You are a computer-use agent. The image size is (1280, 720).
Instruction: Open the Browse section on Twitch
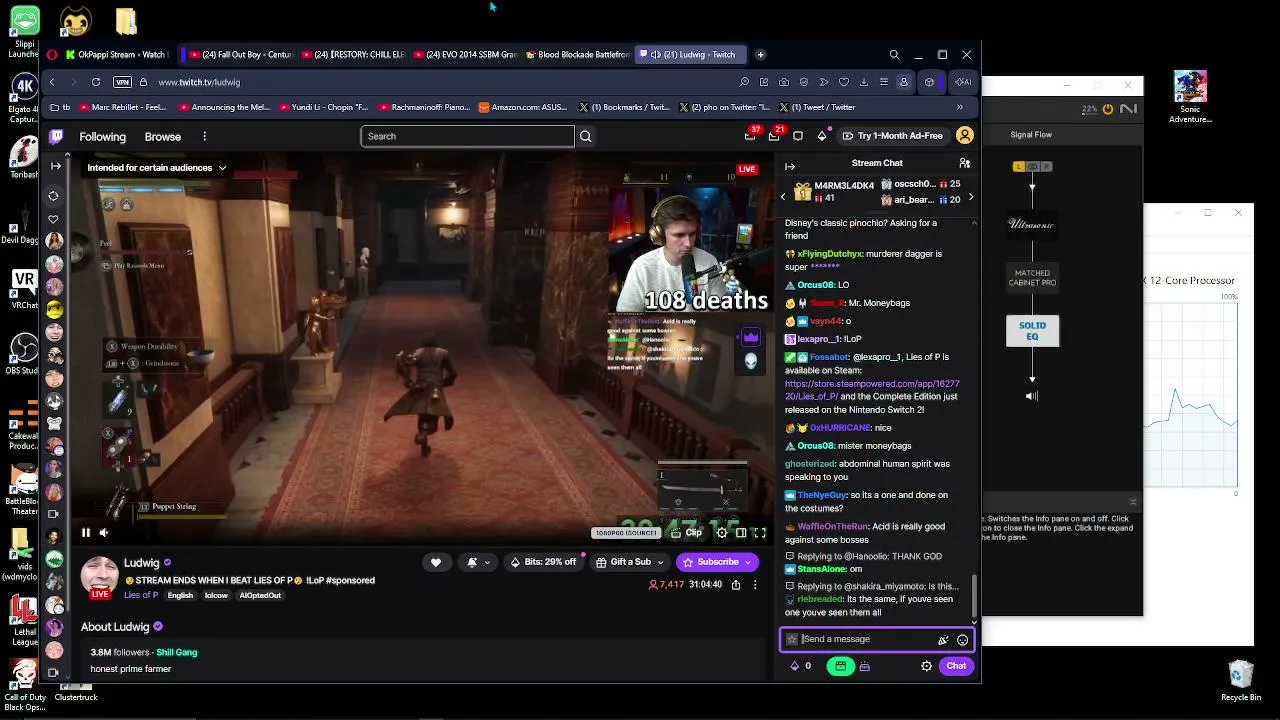(163, 136)
